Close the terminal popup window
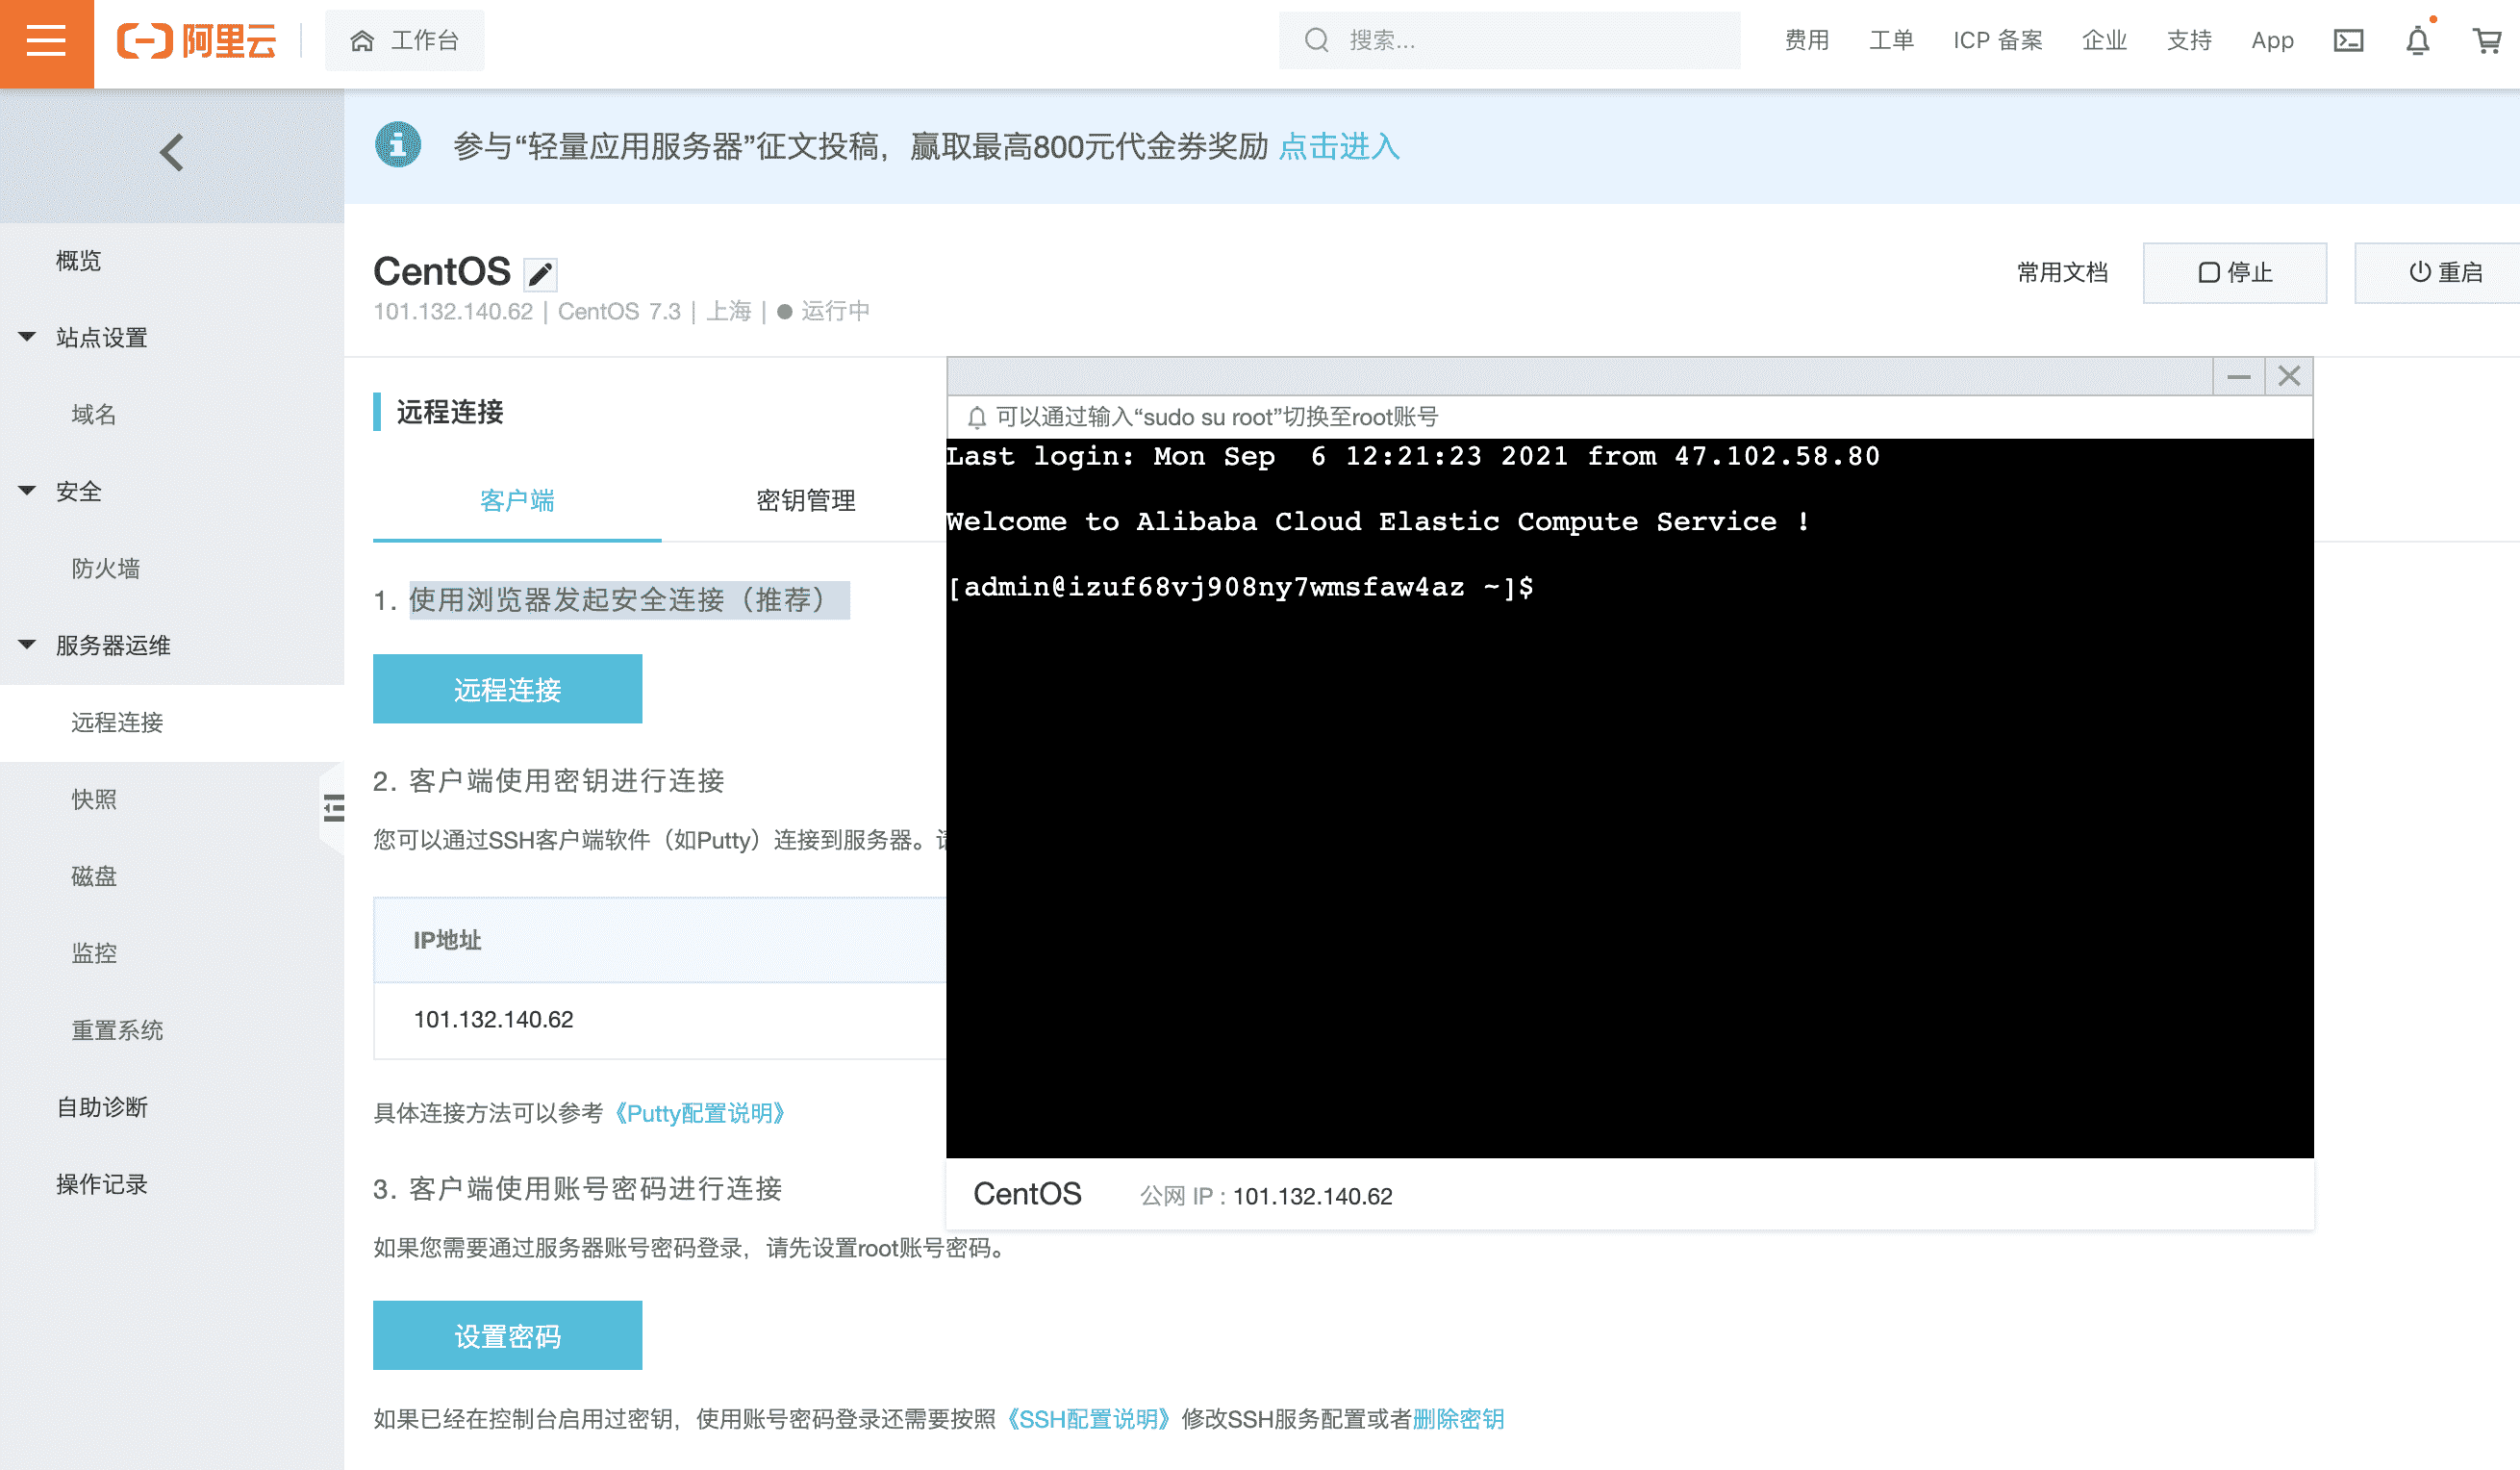 pos(2289,376)
